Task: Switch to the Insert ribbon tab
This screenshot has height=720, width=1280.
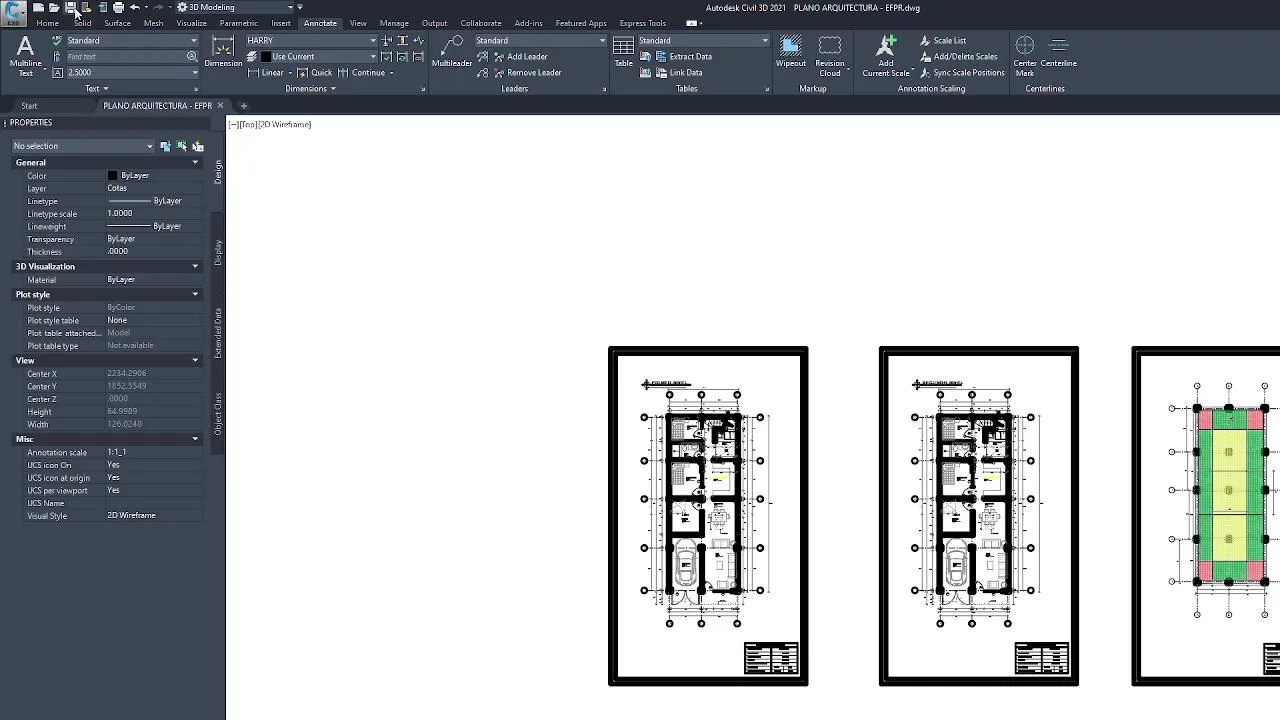Action: click(281, 23)
